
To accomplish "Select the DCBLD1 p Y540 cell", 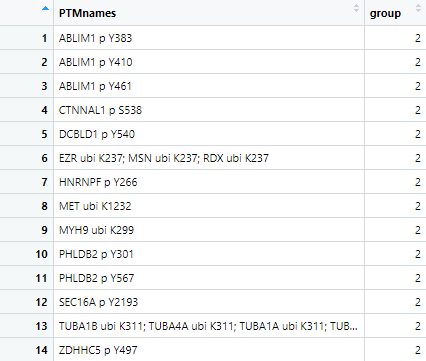I will click(x=209, y=134).
